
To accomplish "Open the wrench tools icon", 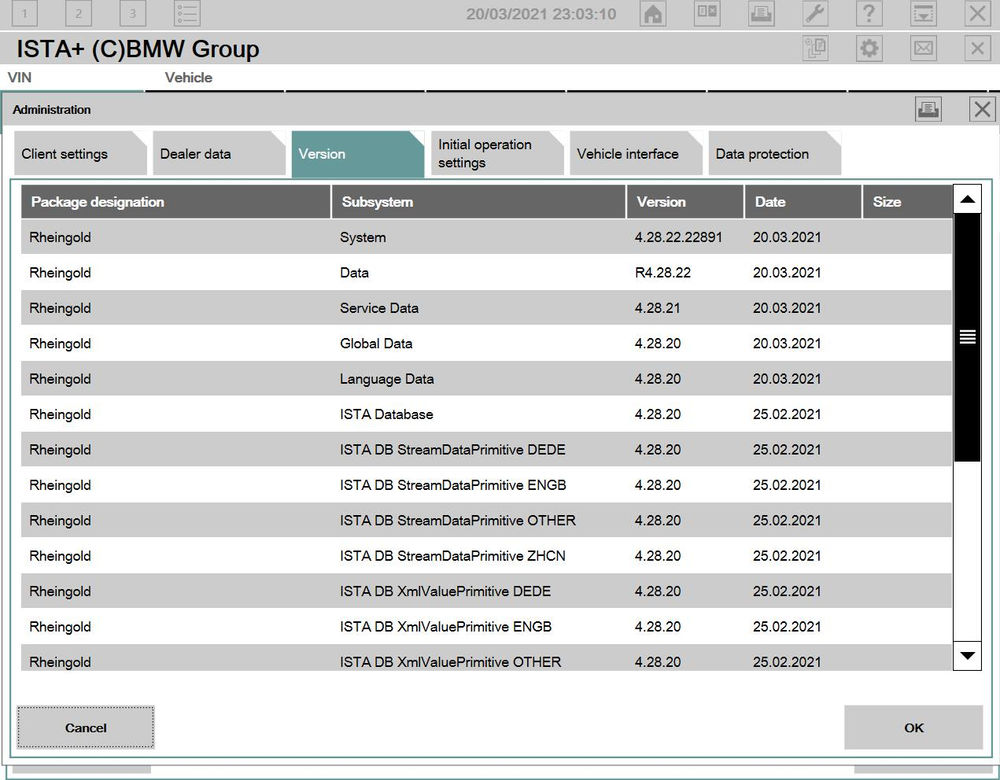I will coord(815,14).
